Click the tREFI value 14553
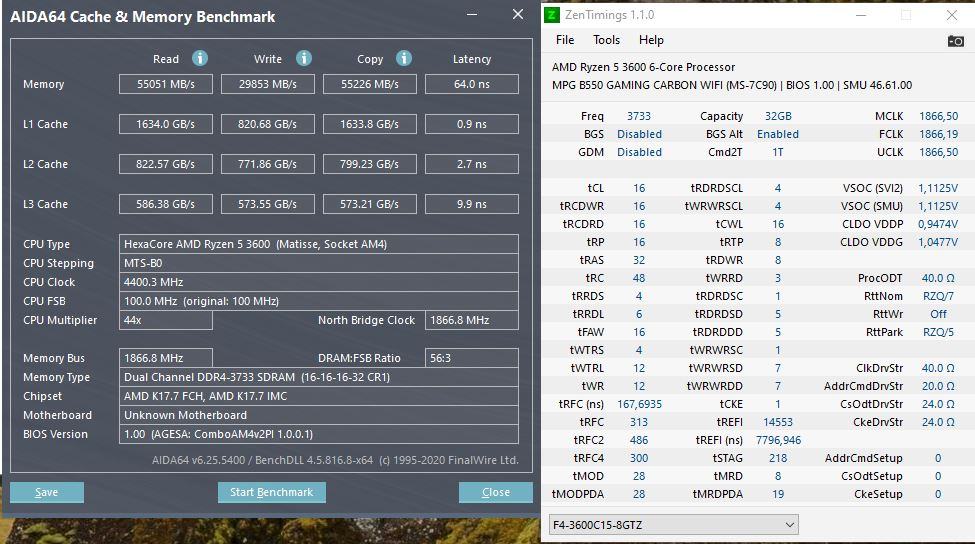 point(778,423)
